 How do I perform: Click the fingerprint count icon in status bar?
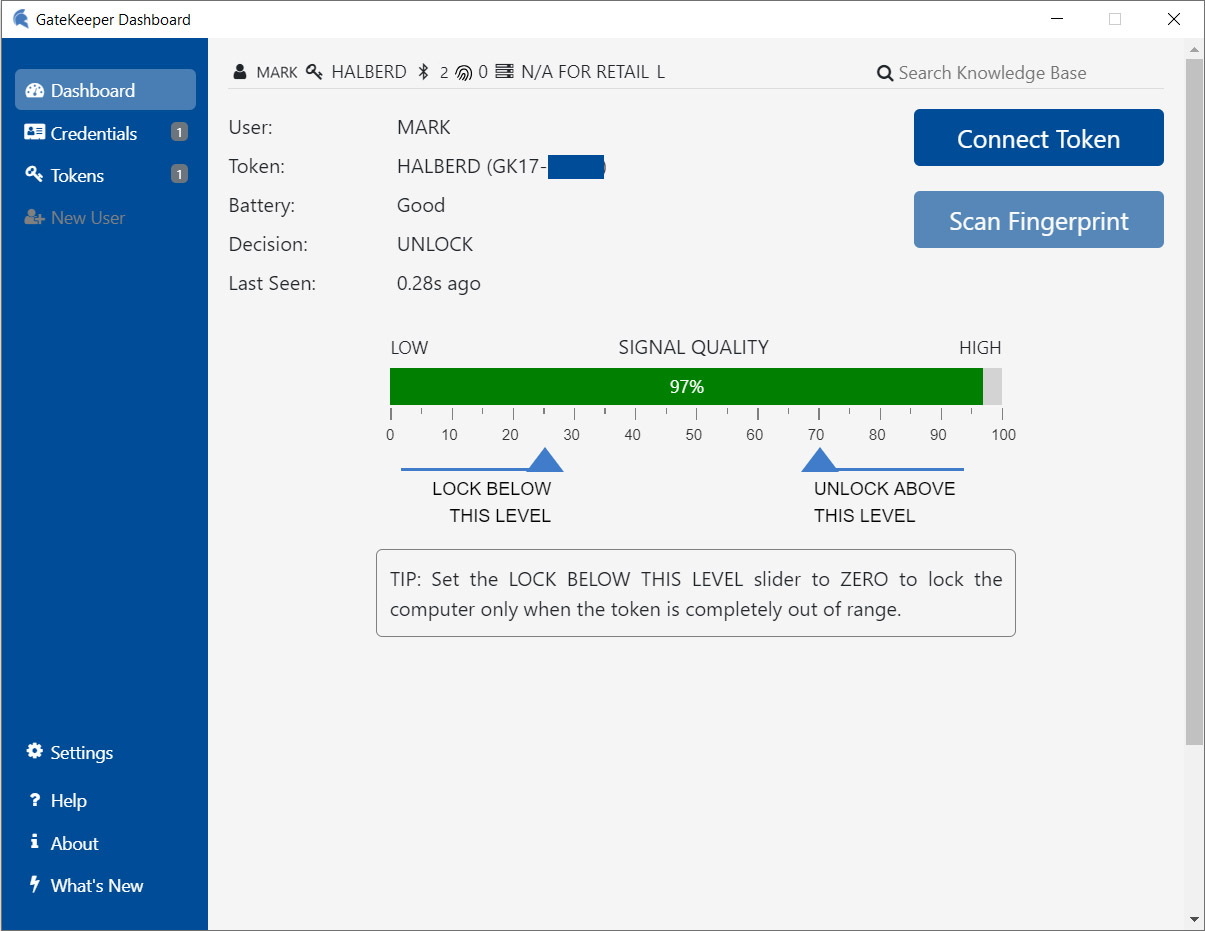(463, 72)
